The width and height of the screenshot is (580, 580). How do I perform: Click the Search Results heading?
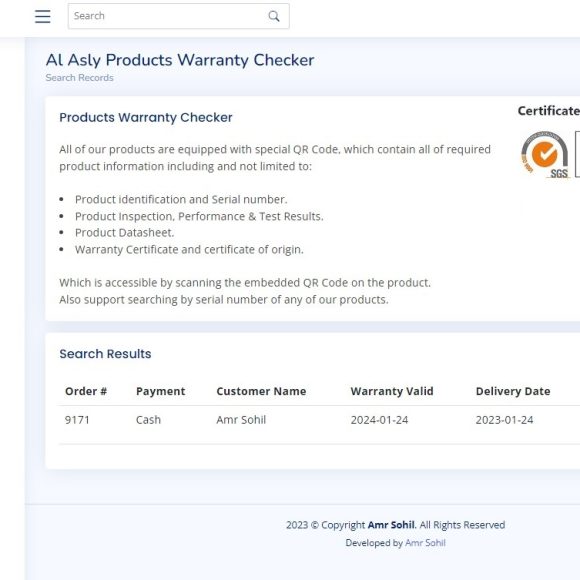point(105,354)
